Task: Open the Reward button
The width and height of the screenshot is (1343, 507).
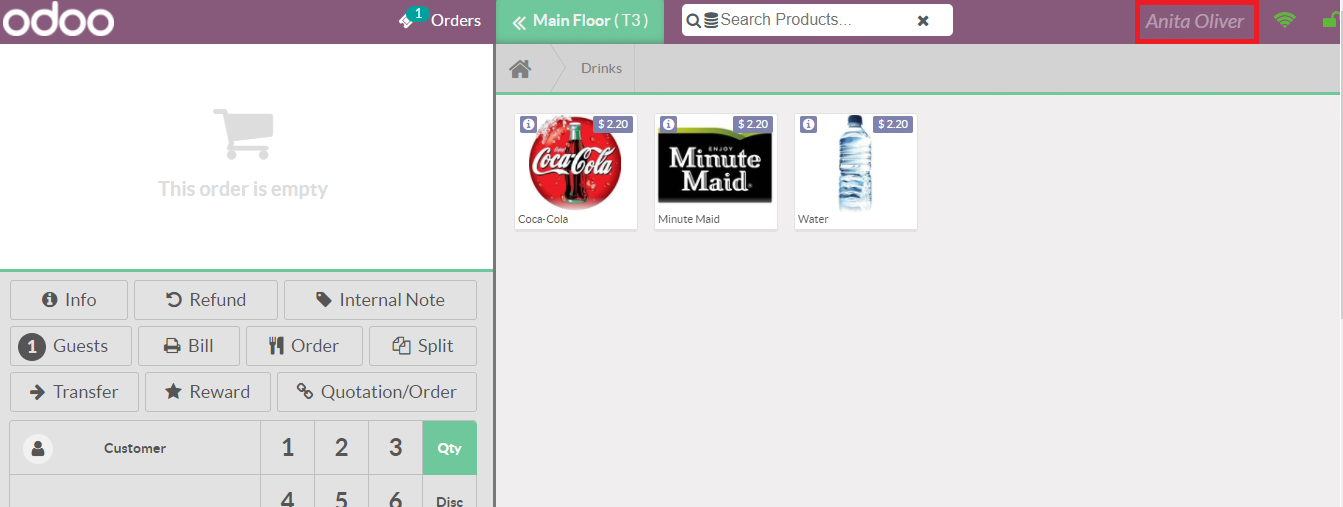Action: click(208, 392)
